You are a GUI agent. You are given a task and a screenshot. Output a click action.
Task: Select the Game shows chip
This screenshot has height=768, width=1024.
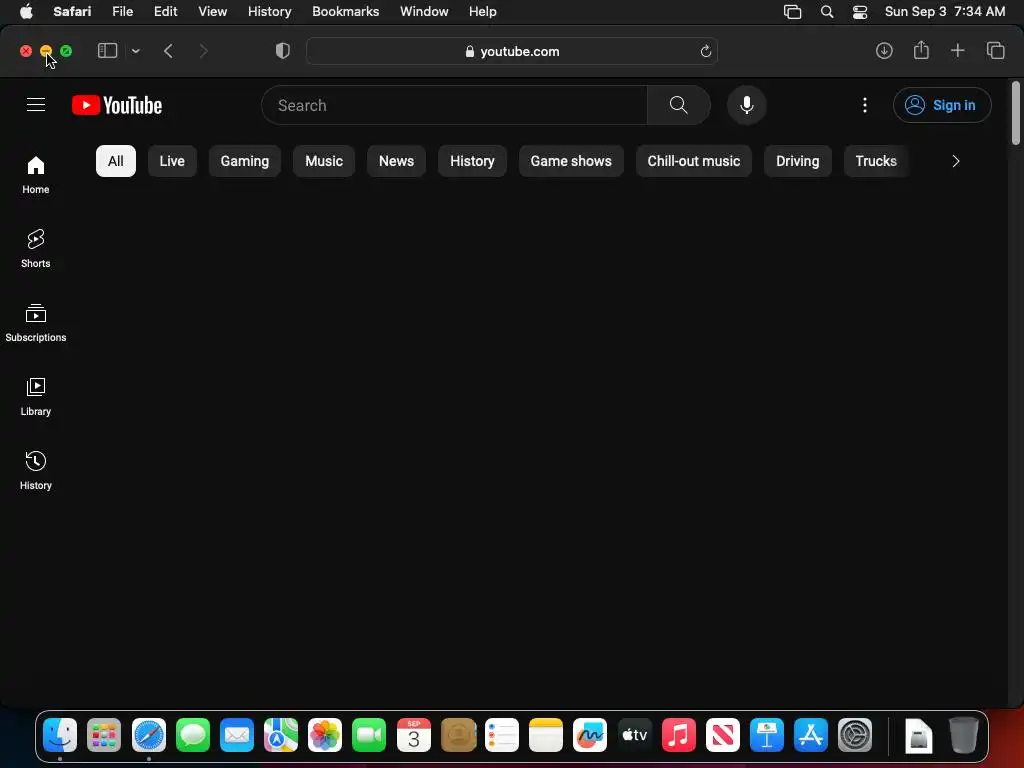click(x=571, y=161)
